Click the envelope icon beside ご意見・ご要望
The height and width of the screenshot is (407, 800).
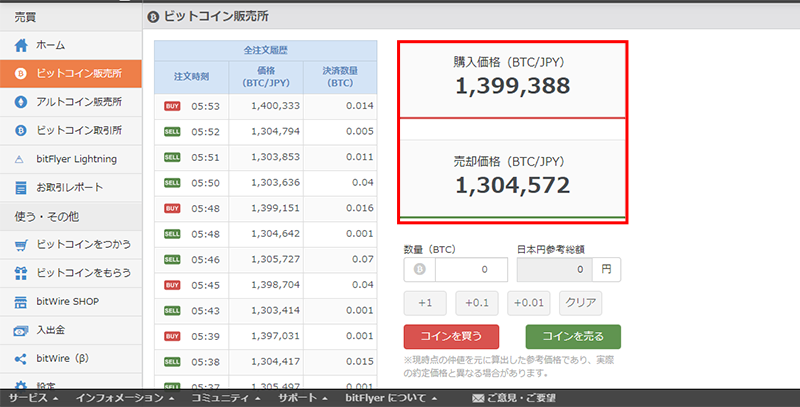click(478, 398)
